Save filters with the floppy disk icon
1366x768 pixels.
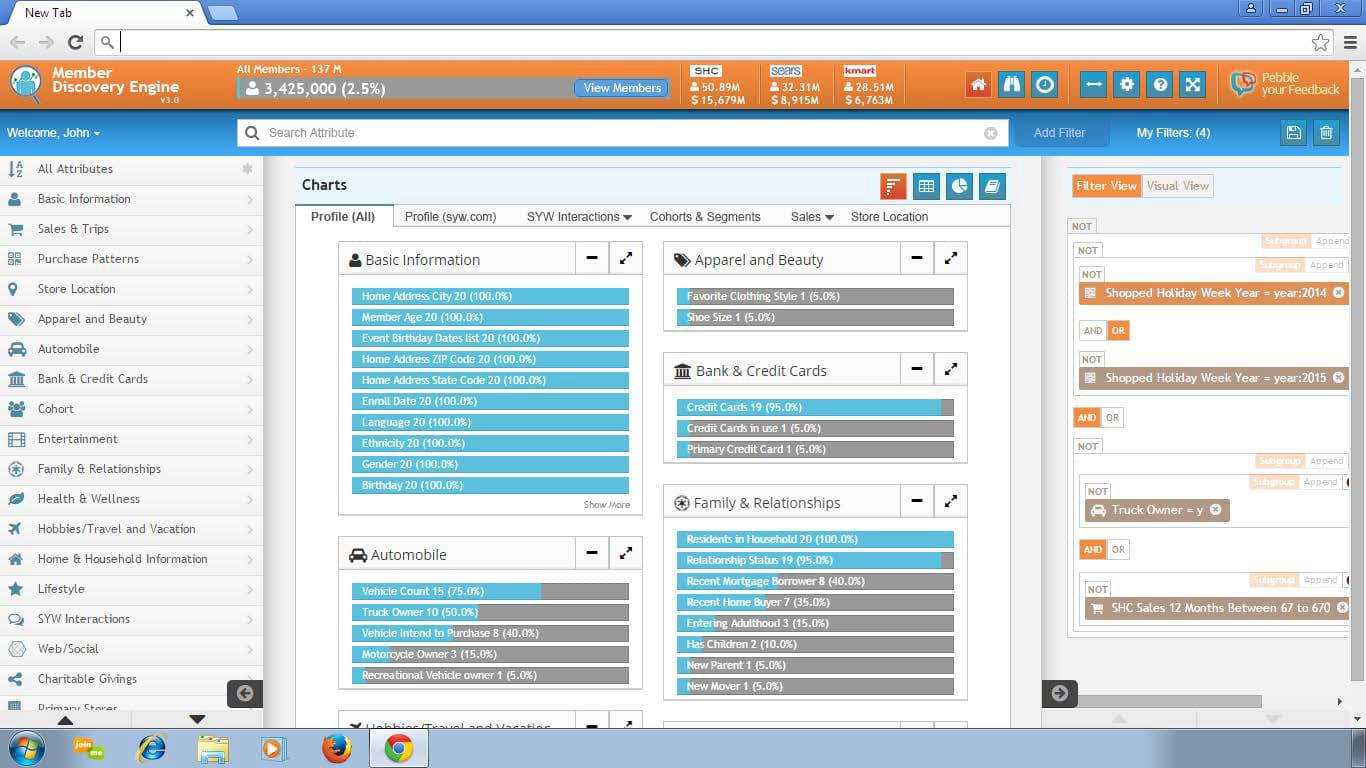point(1294,133)
